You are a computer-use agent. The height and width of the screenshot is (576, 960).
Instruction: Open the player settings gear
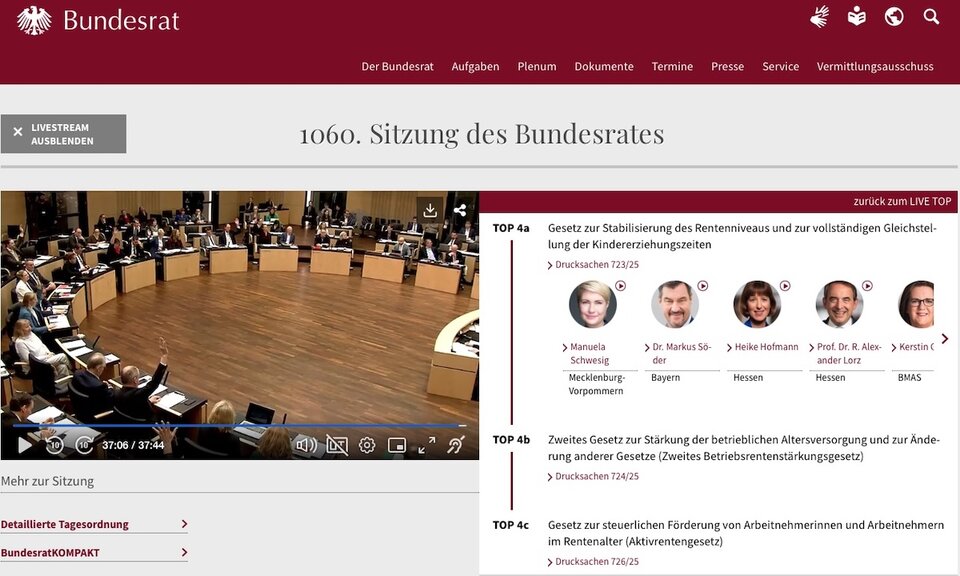click(x=366, y=444)
